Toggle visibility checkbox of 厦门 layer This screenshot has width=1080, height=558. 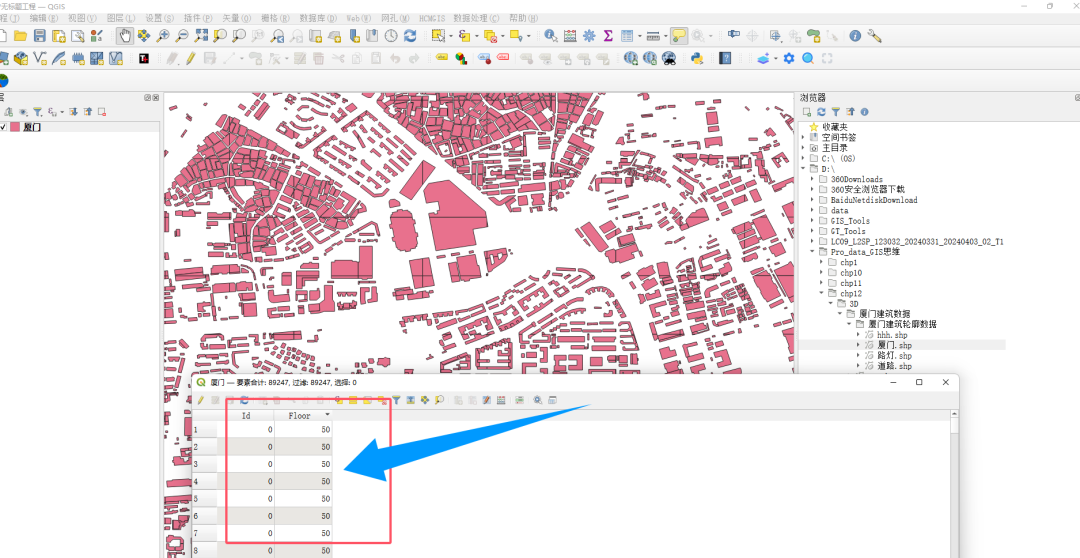3,127
